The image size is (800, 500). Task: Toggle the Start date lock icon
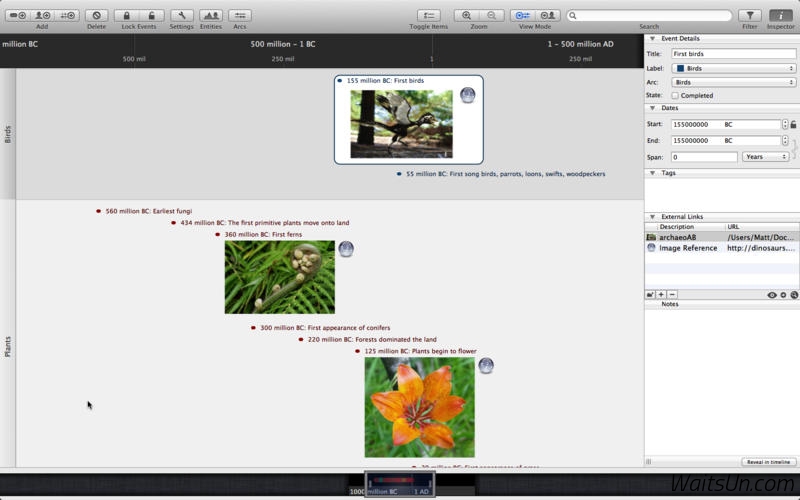[x=793, y=124]
